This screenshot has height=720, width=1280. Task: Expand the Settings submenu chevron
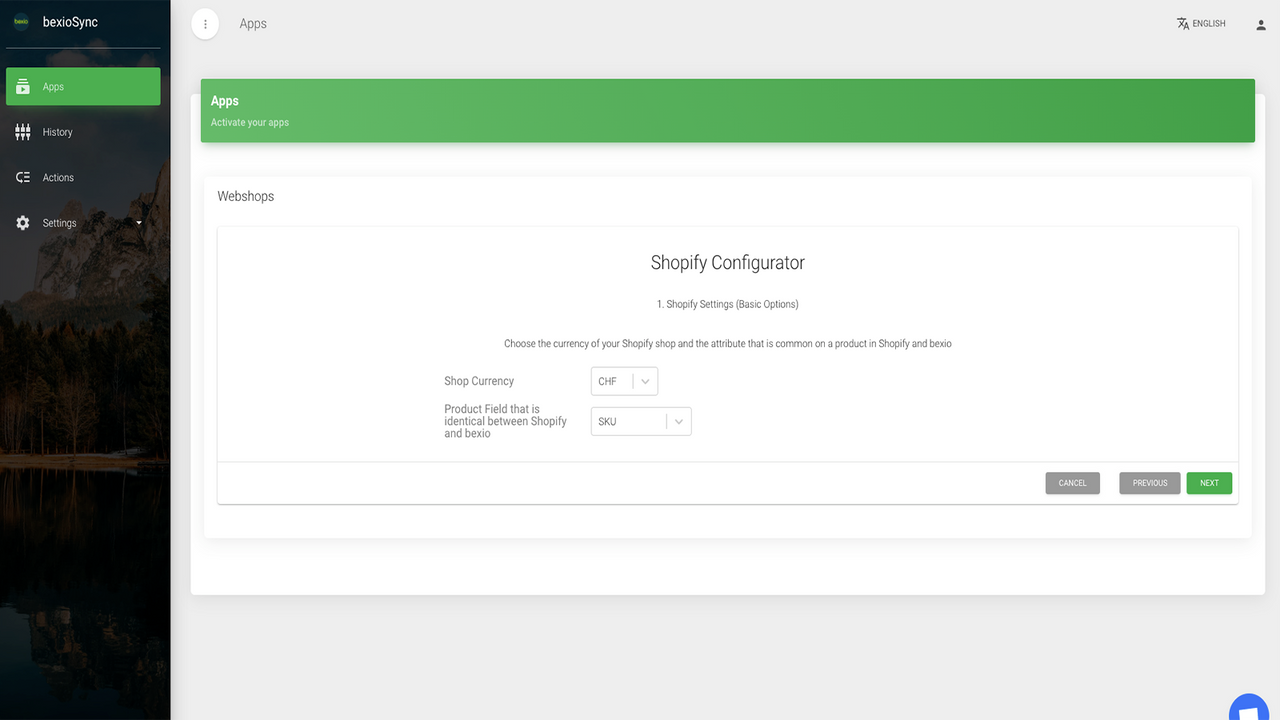click(139, 222)
